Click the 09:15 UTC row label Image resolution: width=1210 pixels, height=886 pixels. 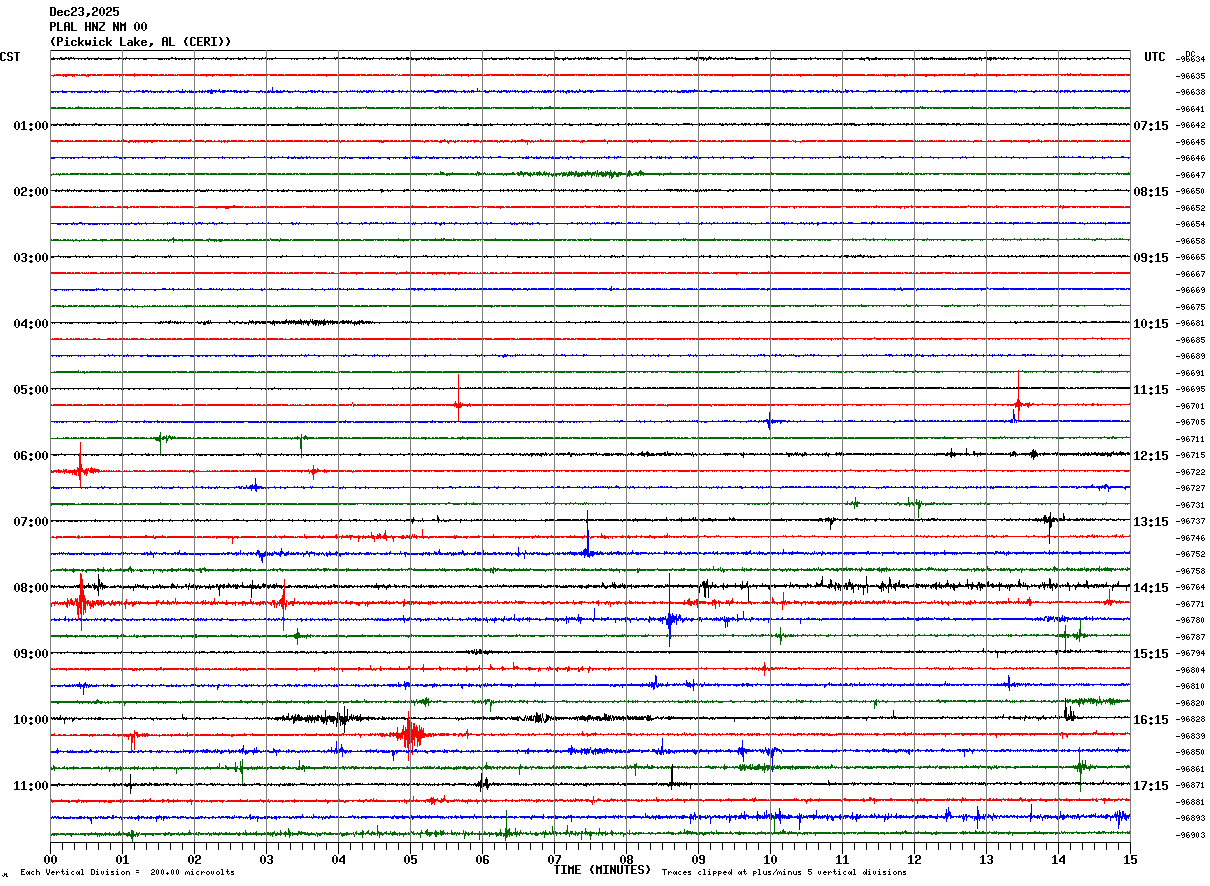pos(1151,258)
